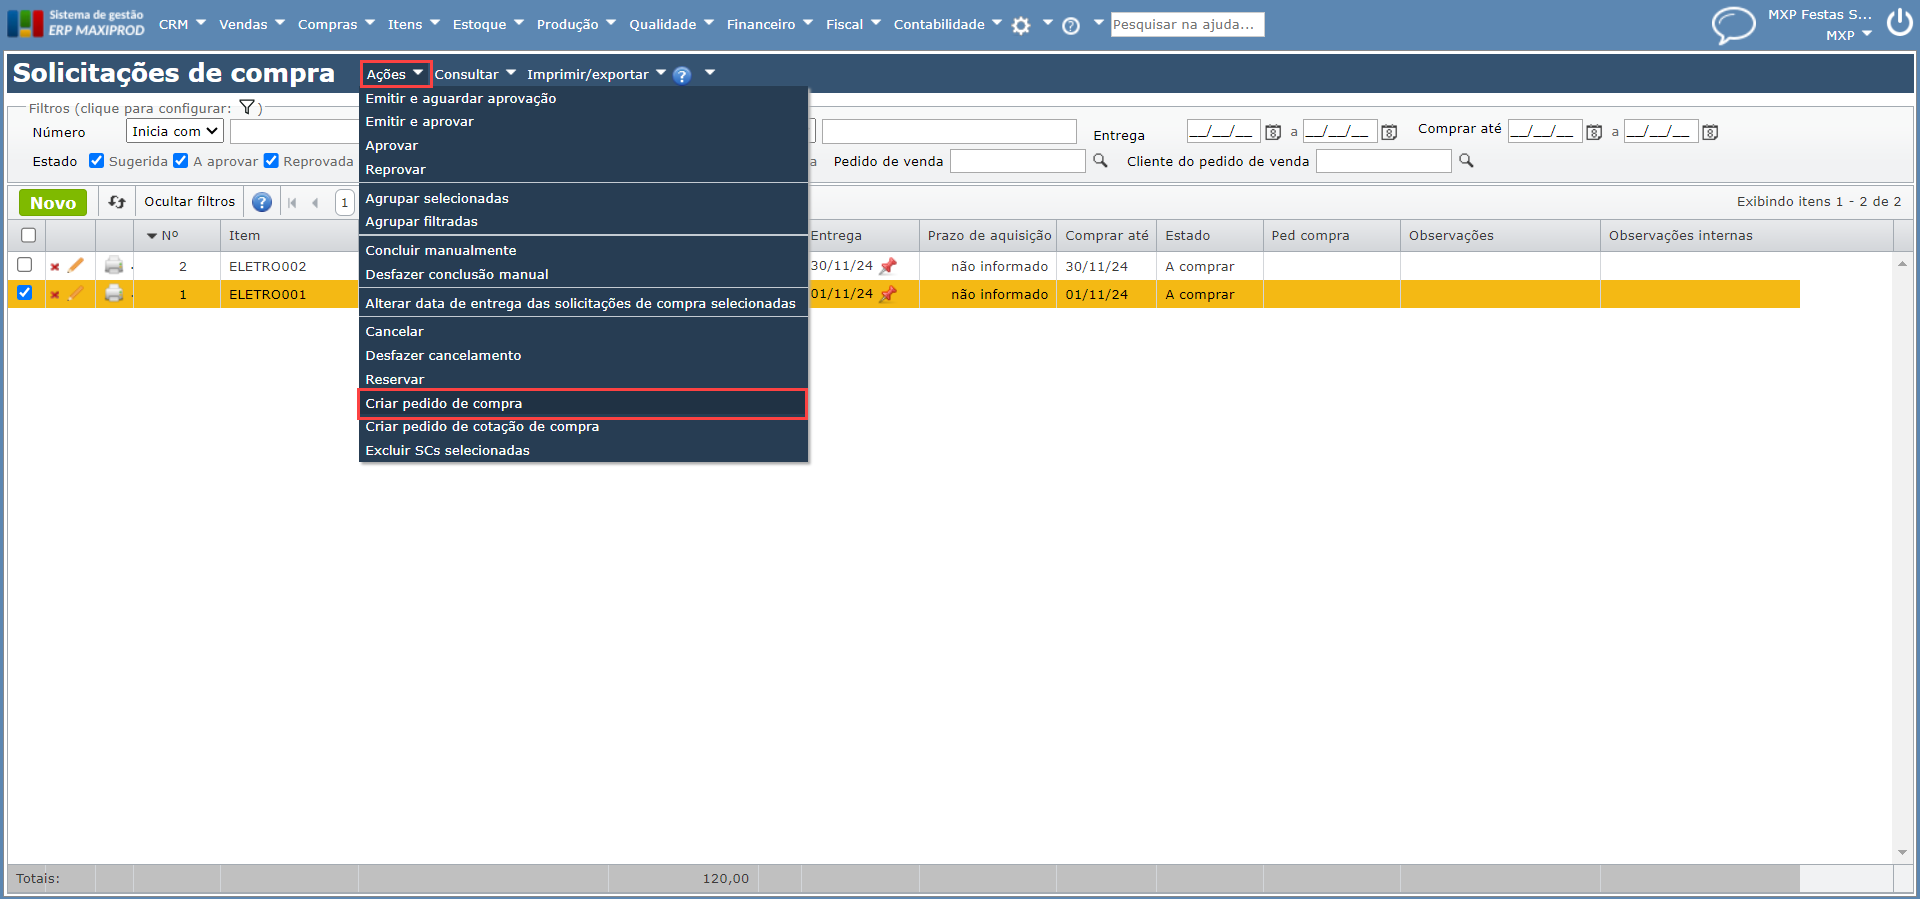Print request number 2
Viewport: 1920px width, 899px height.
pyautogui.click(x=114, y=265)
